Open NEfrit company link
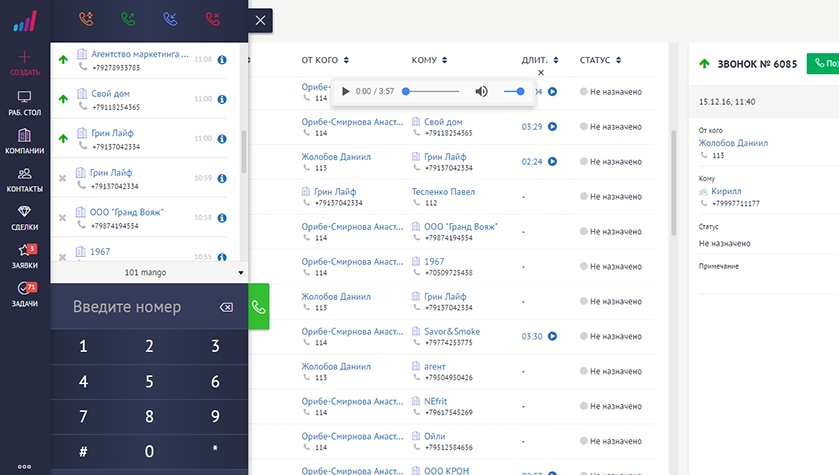The width and height of the screenshot is (839, 475). click(435, 401)
